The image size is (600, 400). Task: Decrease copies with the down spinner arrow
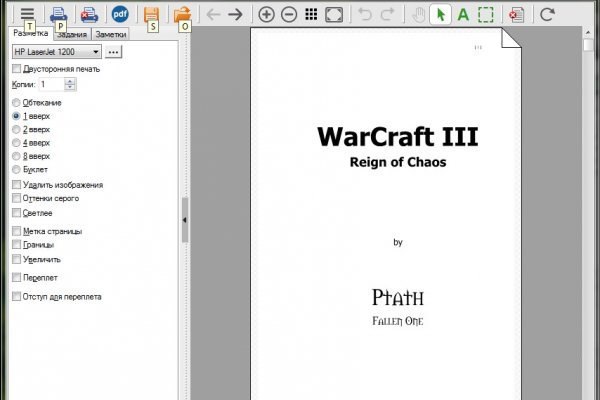click(x=70, y=88)
